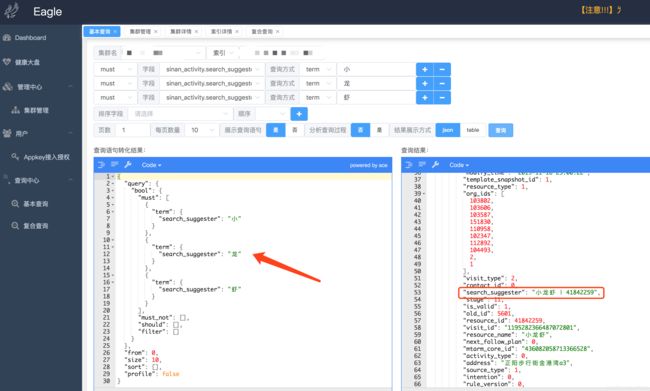Click the 基本查询 magnifier icon in sidebar
Viewport: 650px width, 391px height.
point(15,204)
